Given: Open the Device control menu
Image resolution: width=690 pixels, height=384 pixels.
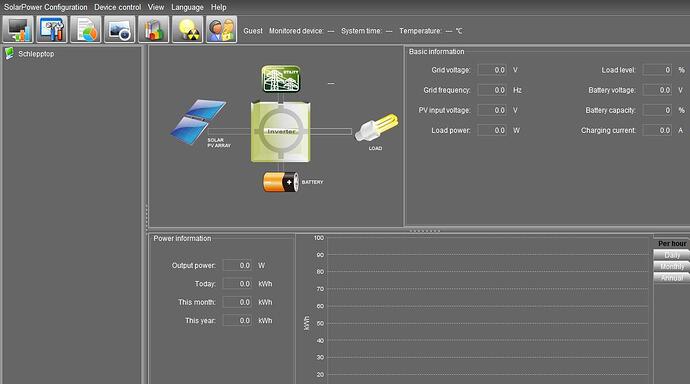Looking at the screenshot, I should pos(117,7).
